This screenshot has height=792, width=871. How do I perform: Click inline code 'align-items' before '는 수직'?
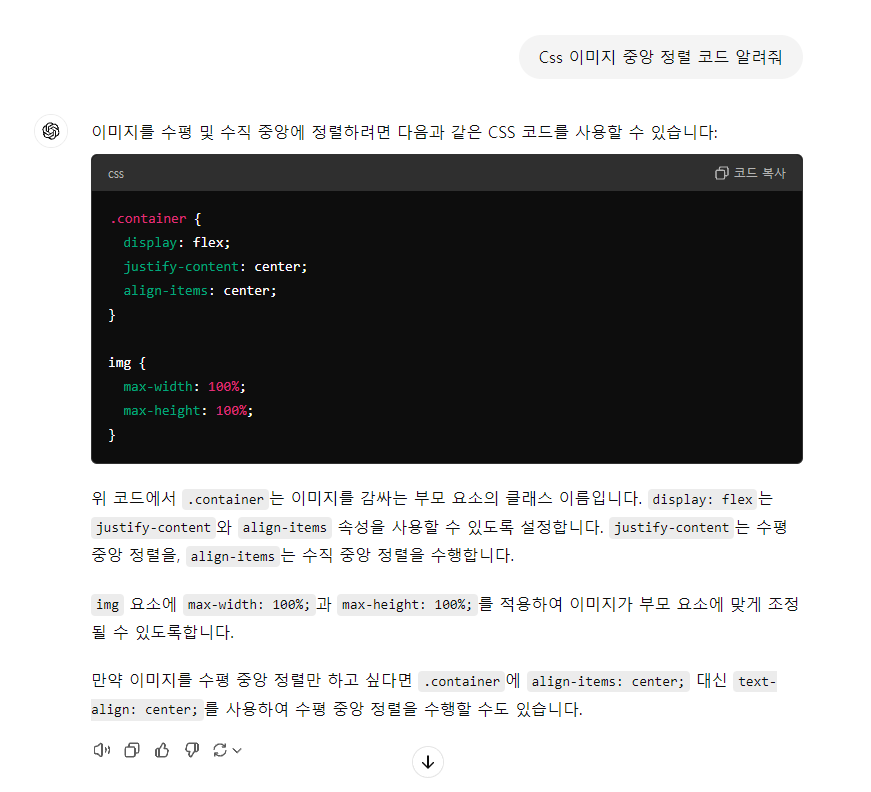point(233,556)
